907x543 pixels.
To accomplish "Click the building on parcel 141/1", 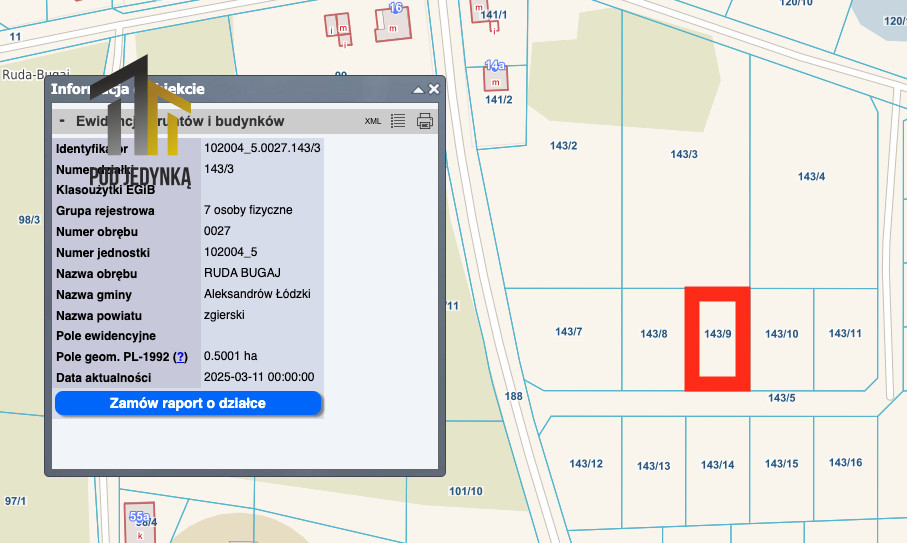I will point(480,9).
